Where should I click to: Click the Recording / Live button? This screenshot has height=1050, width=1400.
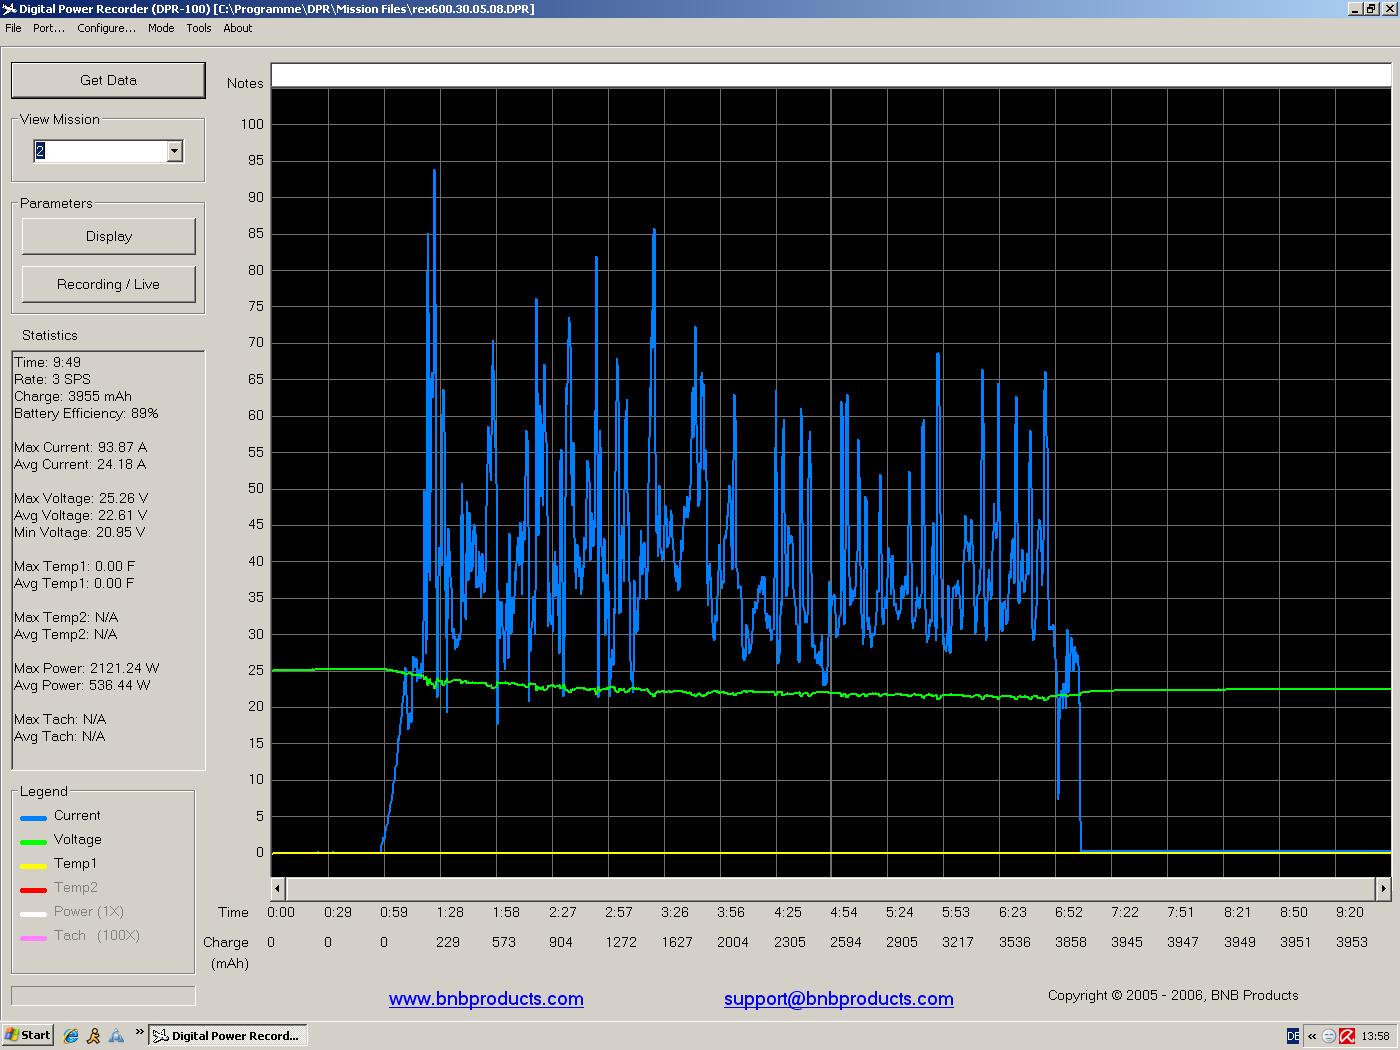coord(109,285)
